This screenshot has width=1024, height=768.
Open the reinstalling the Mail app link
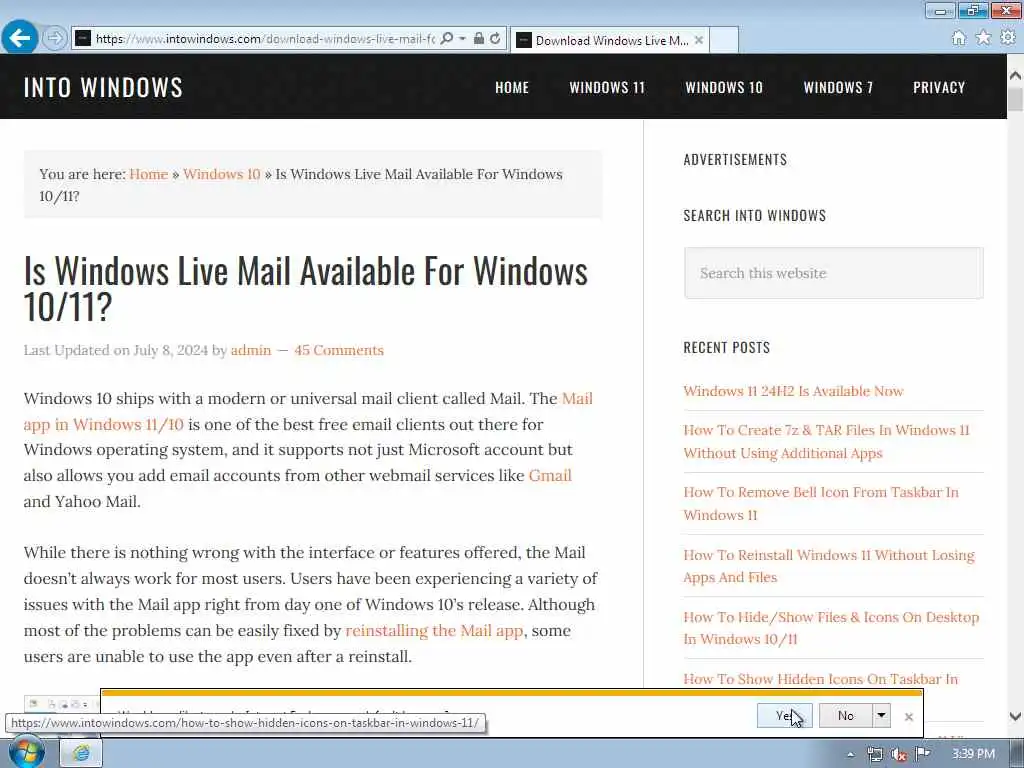(434, 631)
